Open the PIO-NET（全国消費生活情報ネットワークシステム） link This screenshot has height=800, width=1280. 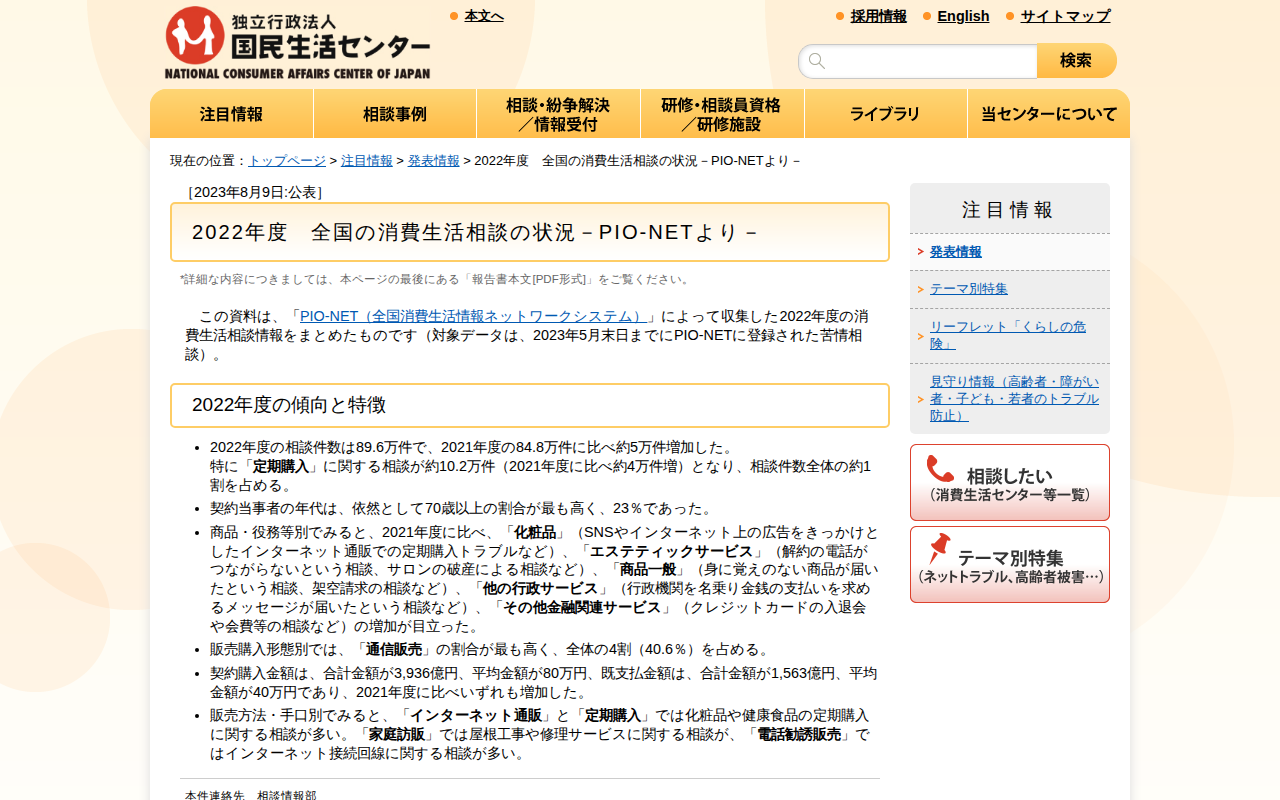(x=474, y=316)
